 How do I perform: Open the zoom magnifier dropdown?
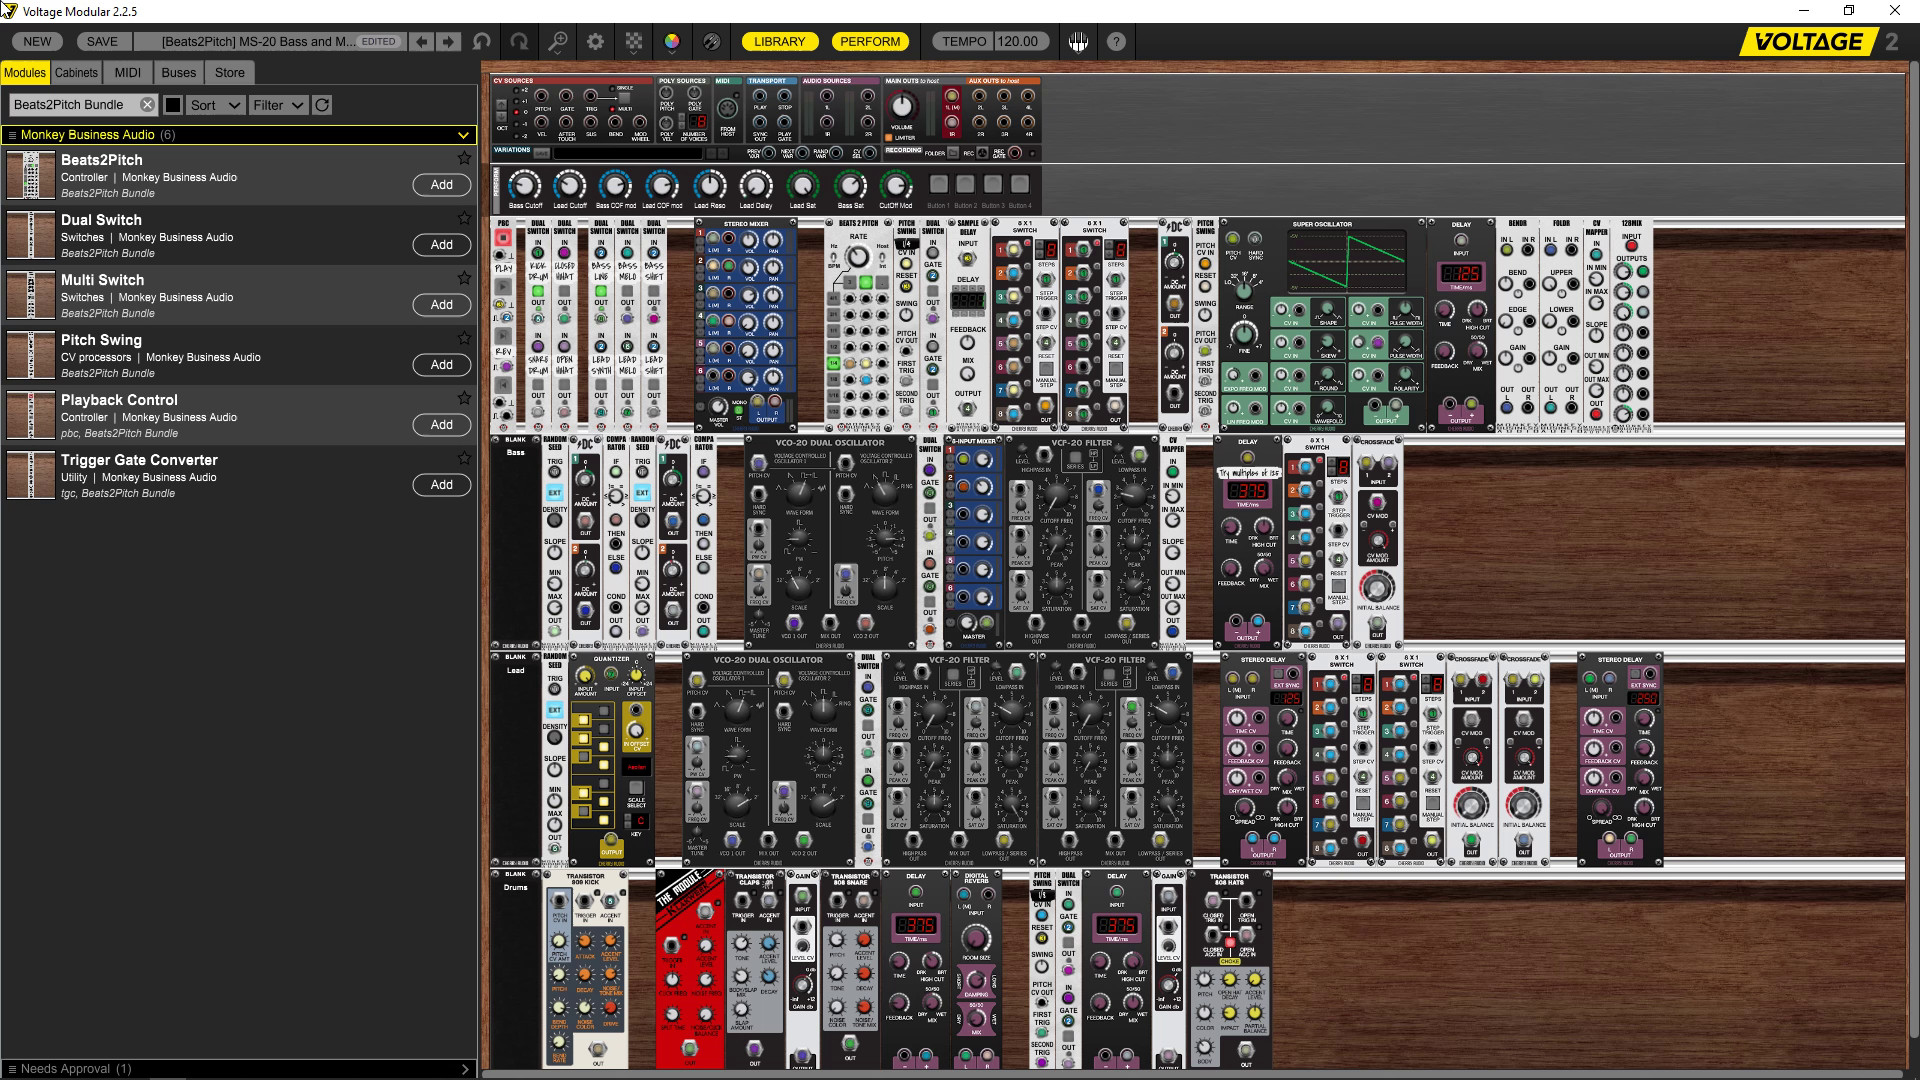pyautogui.click(x=558, y=41)
